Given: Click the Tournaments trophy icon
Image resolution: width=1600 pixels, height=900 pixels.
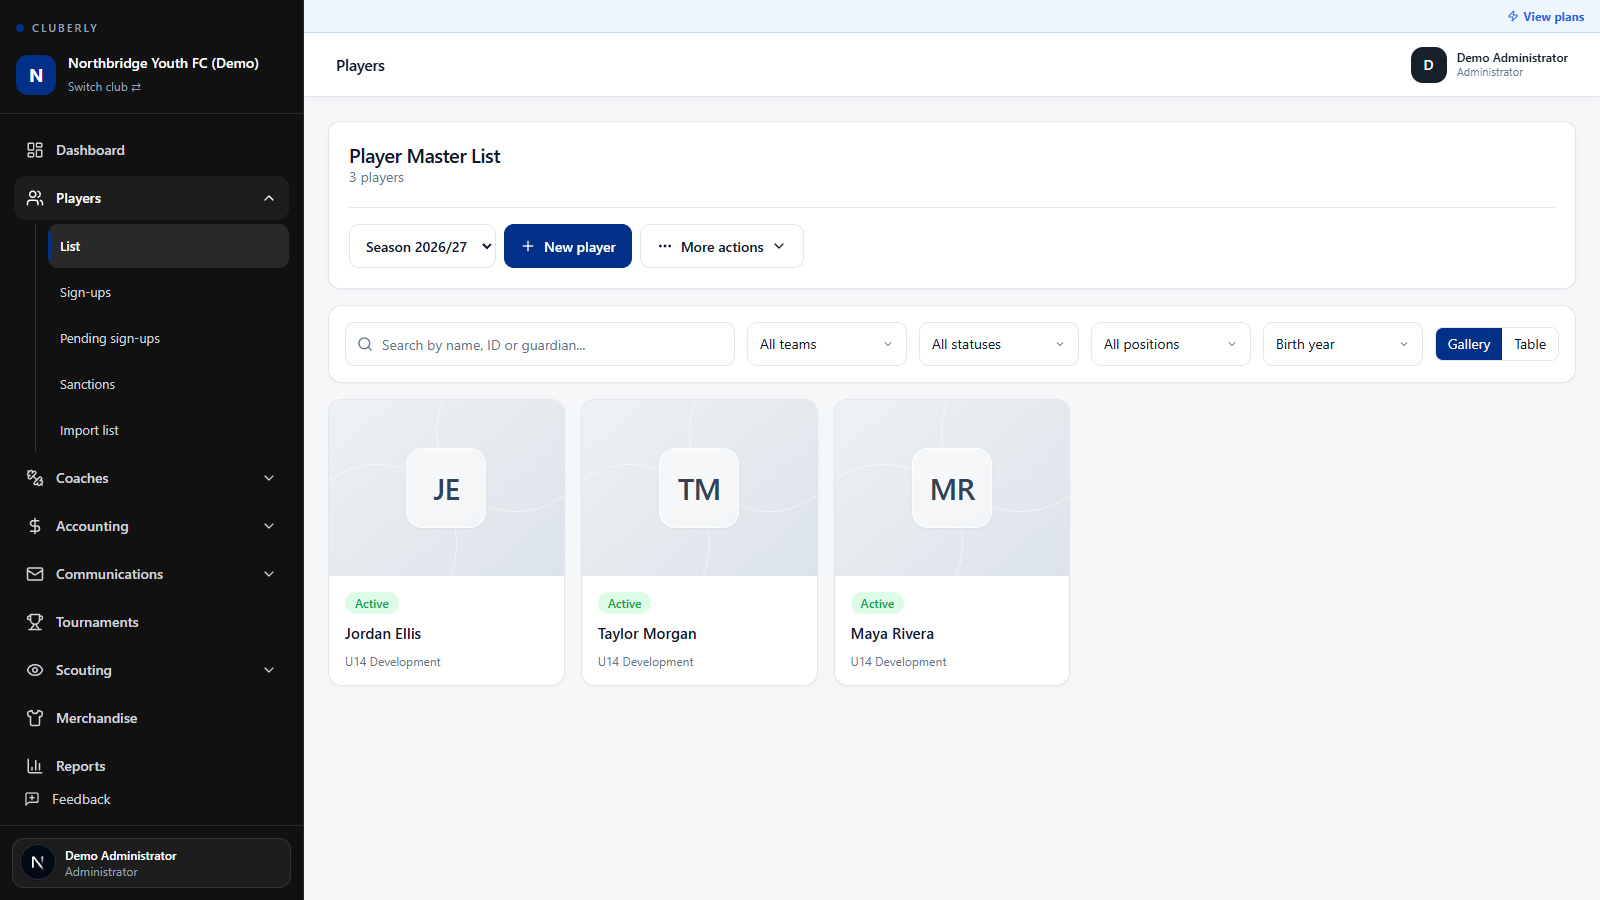Looking at the screenshot, I should click(35, 622).
